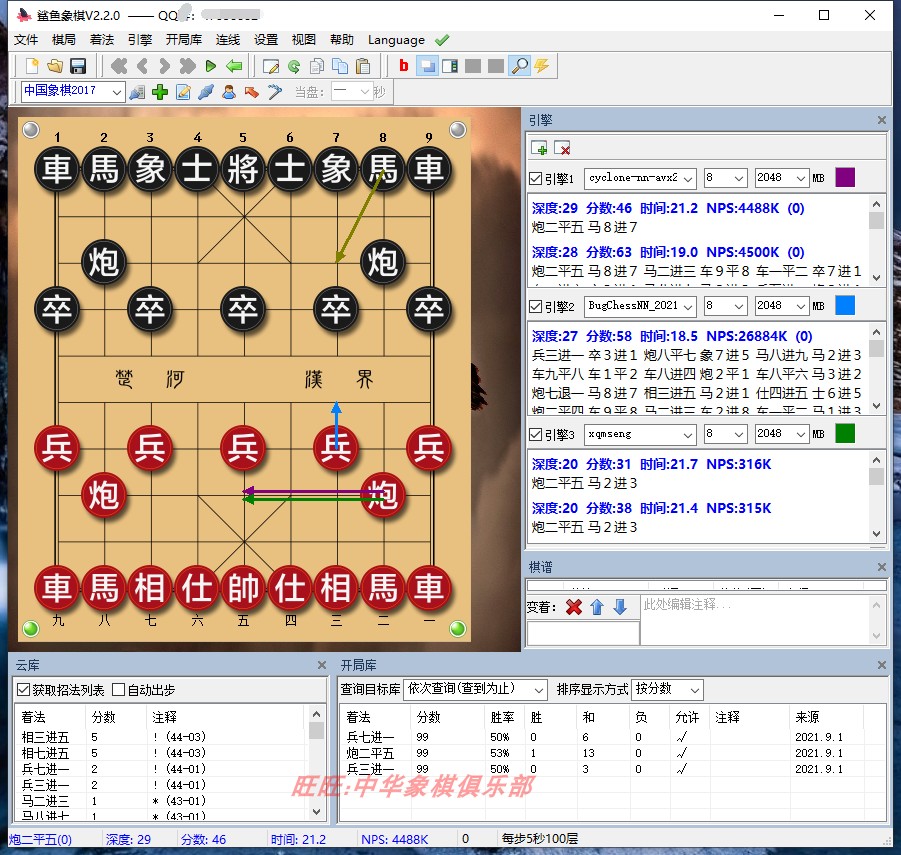Open a game file via folder icon
This screenshot has height=855, width=901.
pos(55,66)
